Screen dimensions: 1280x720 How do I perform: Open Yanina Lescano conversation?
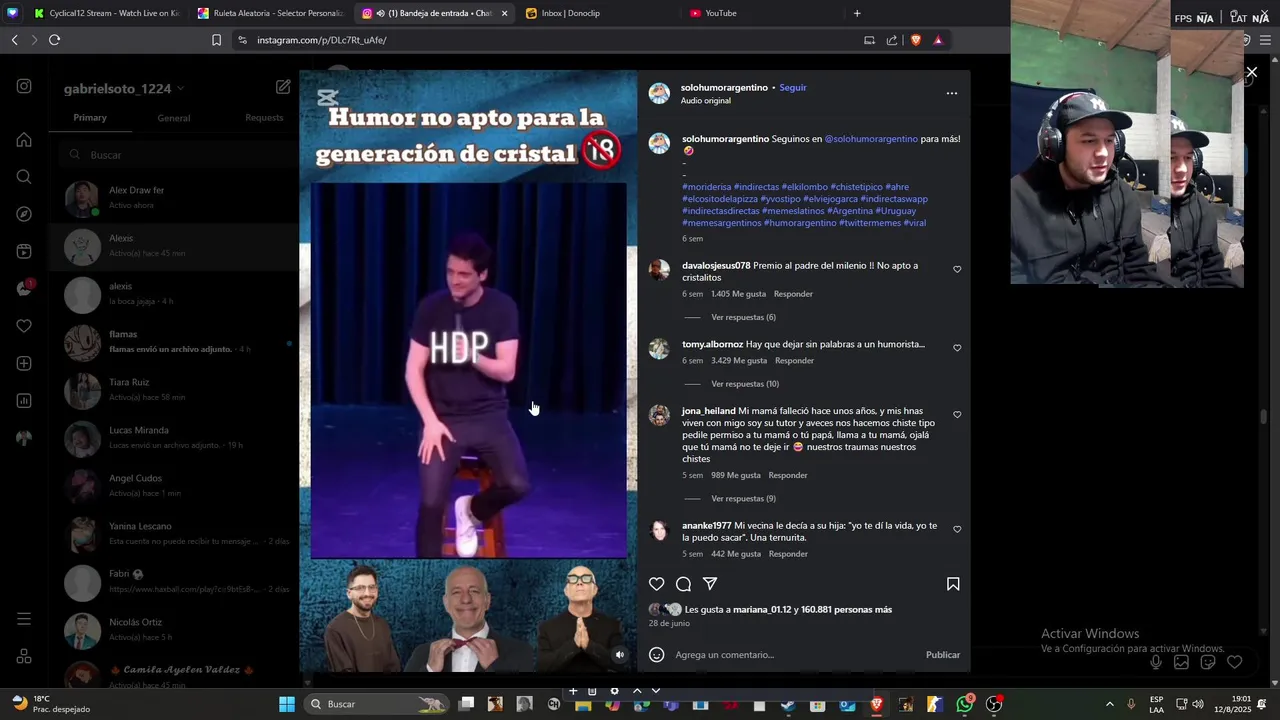175,533
